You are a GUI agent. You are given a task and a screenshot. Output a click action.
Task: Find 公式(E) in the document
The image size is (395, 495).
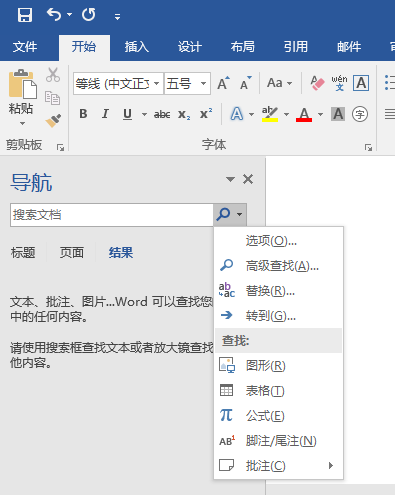click(279, 416)
